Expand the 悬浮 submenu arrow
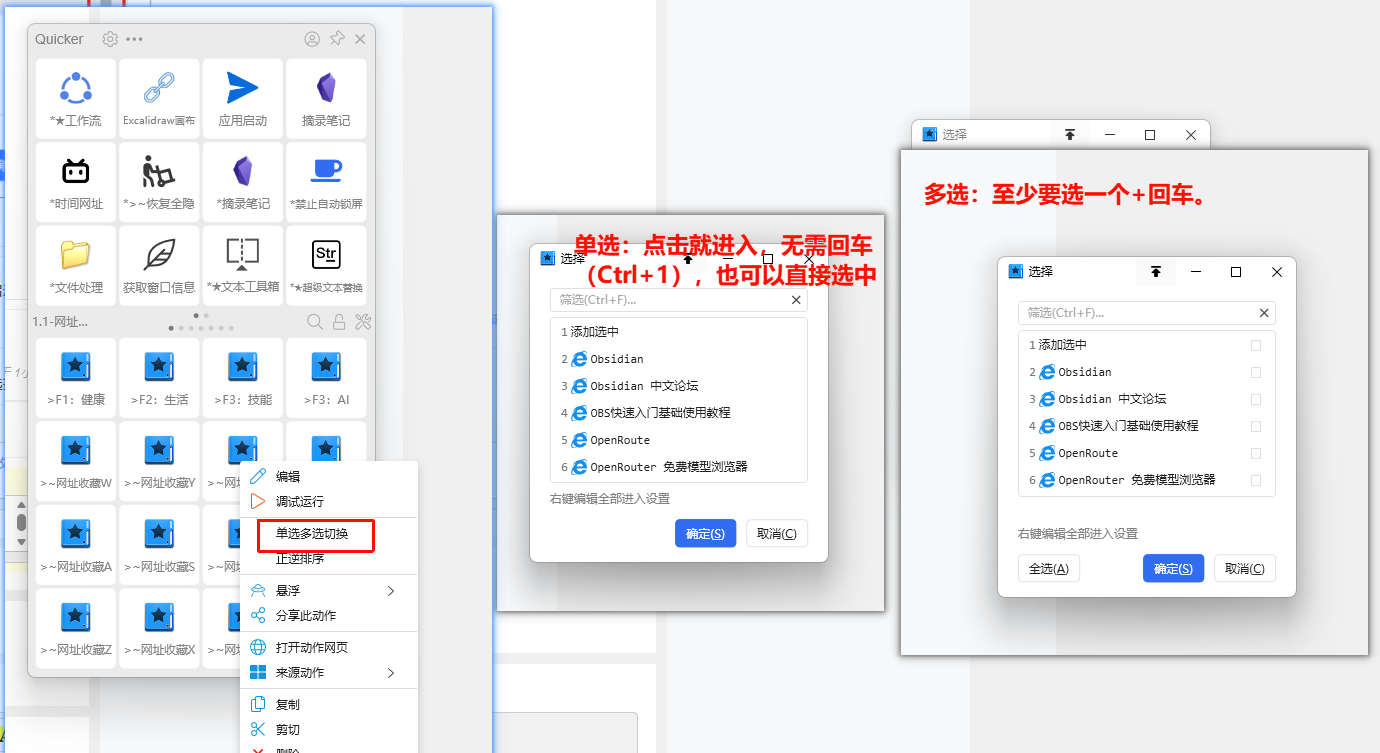The width and height of the screenshot is (1380, 753). pyautogui.click(x=391, y=591)
